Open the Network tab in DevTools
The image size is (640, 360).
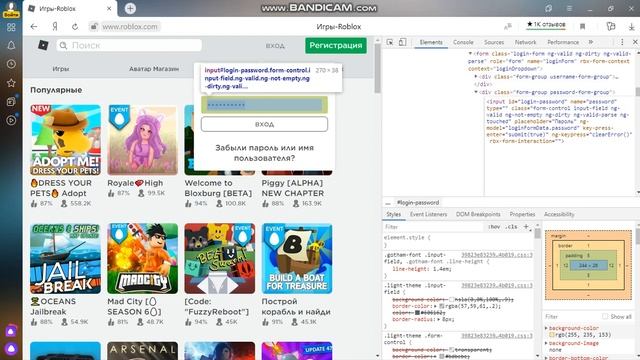click(525, 42)
